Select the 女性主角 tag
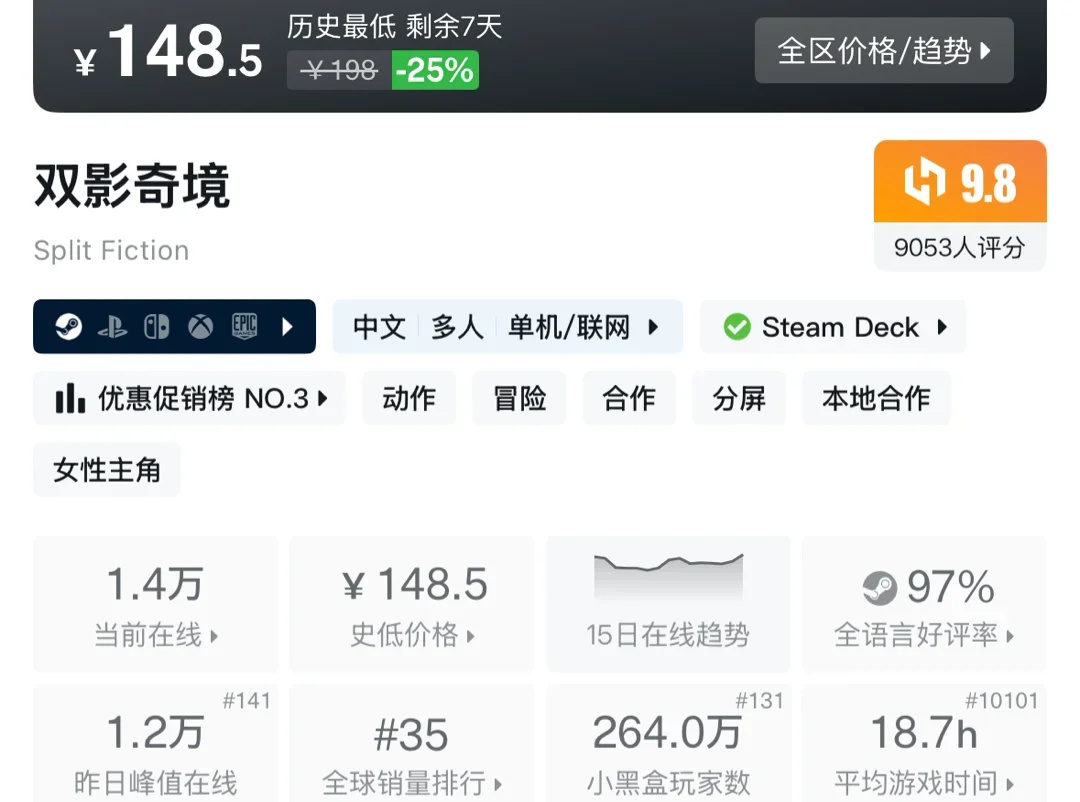The width and height of the screenshot is (1080, 802). 107,470
